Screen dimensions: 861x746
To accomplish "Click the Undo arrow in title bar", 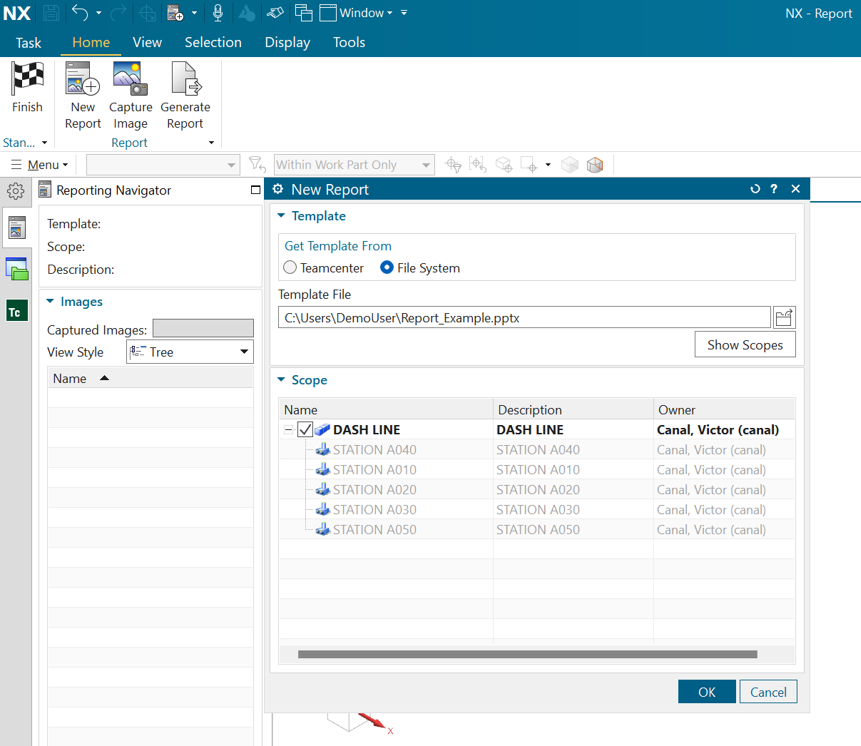I will point(79,13).
